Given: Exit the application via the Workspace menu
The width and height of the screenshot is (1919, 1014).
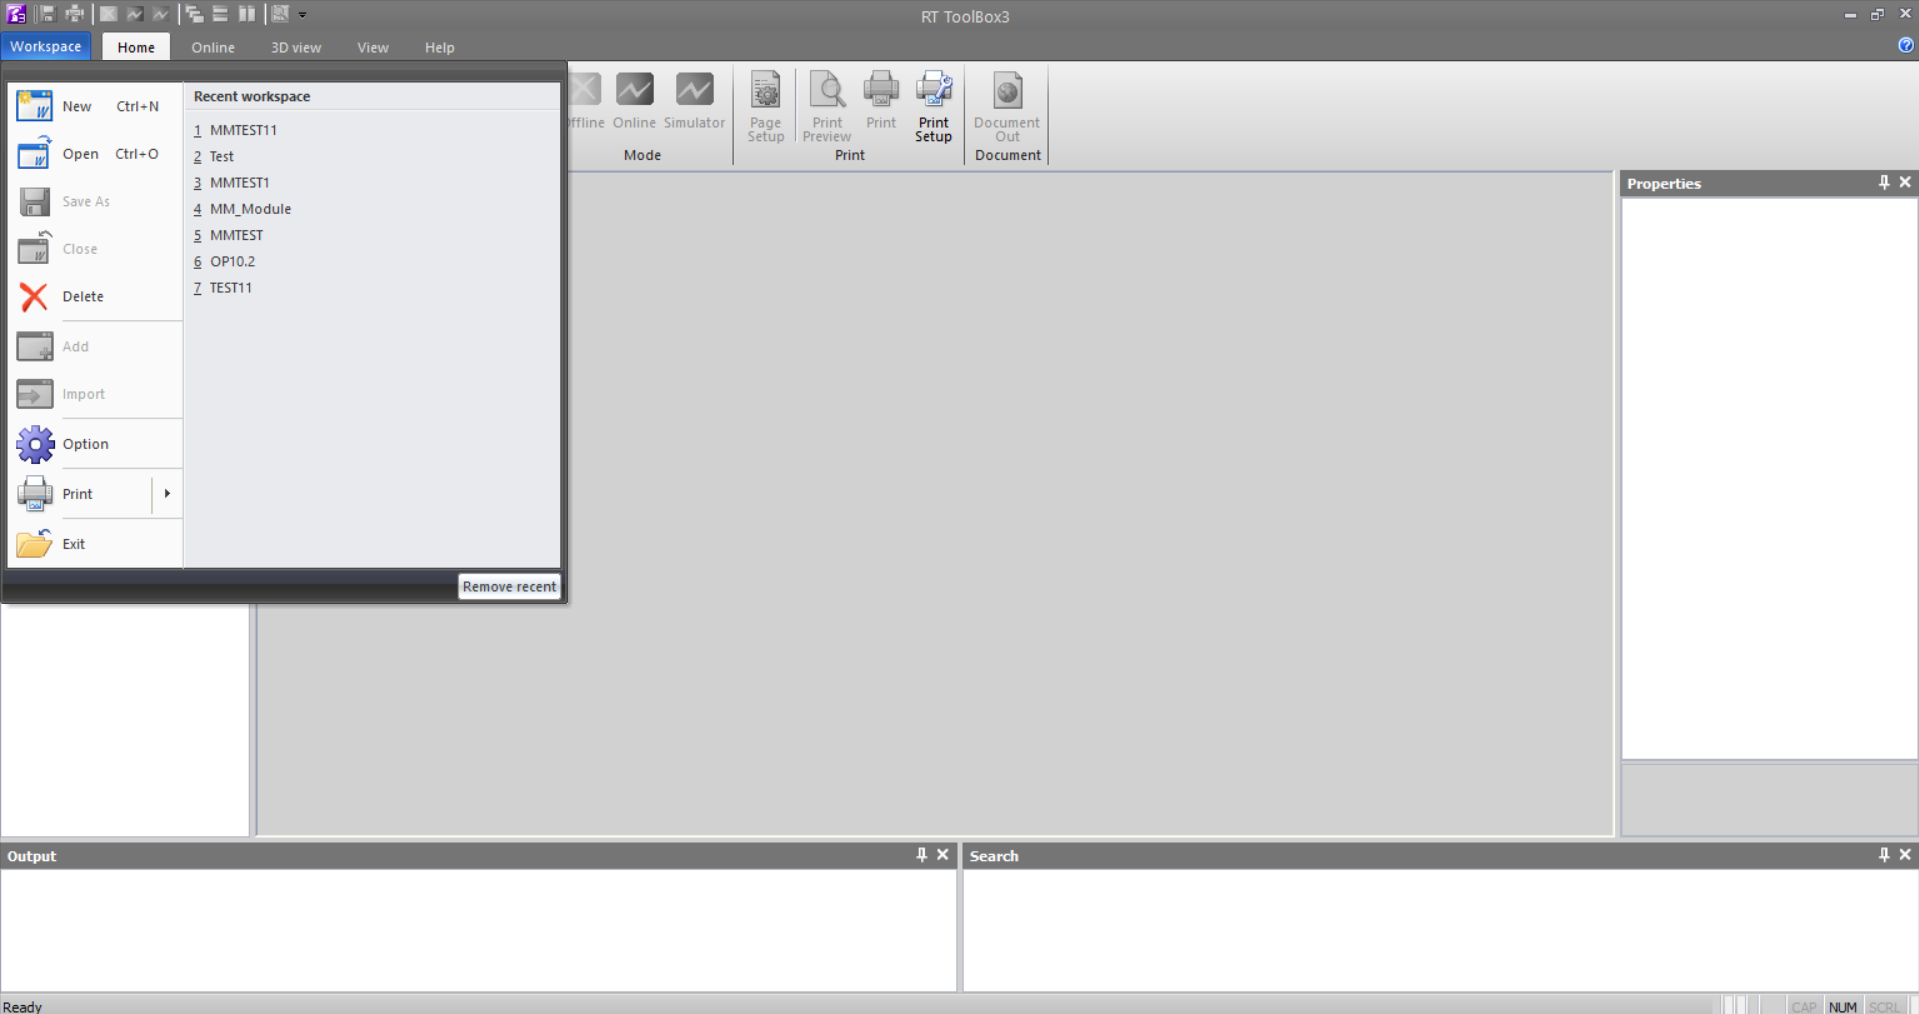Looking at the screenshot, I should [96, 544].
